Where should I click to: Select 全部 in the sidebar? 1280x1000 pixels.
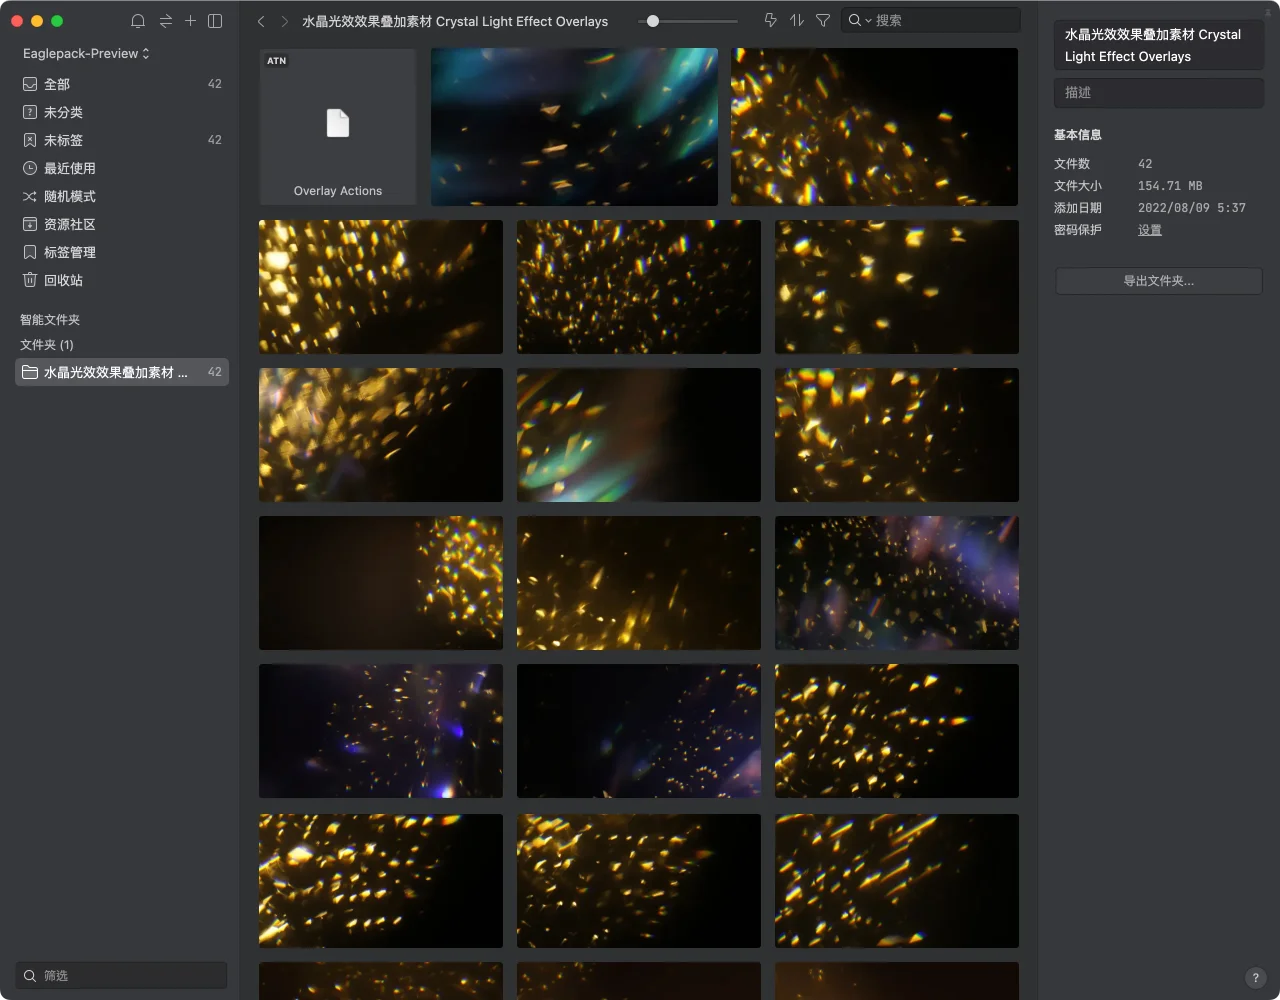tap(122, 84)
